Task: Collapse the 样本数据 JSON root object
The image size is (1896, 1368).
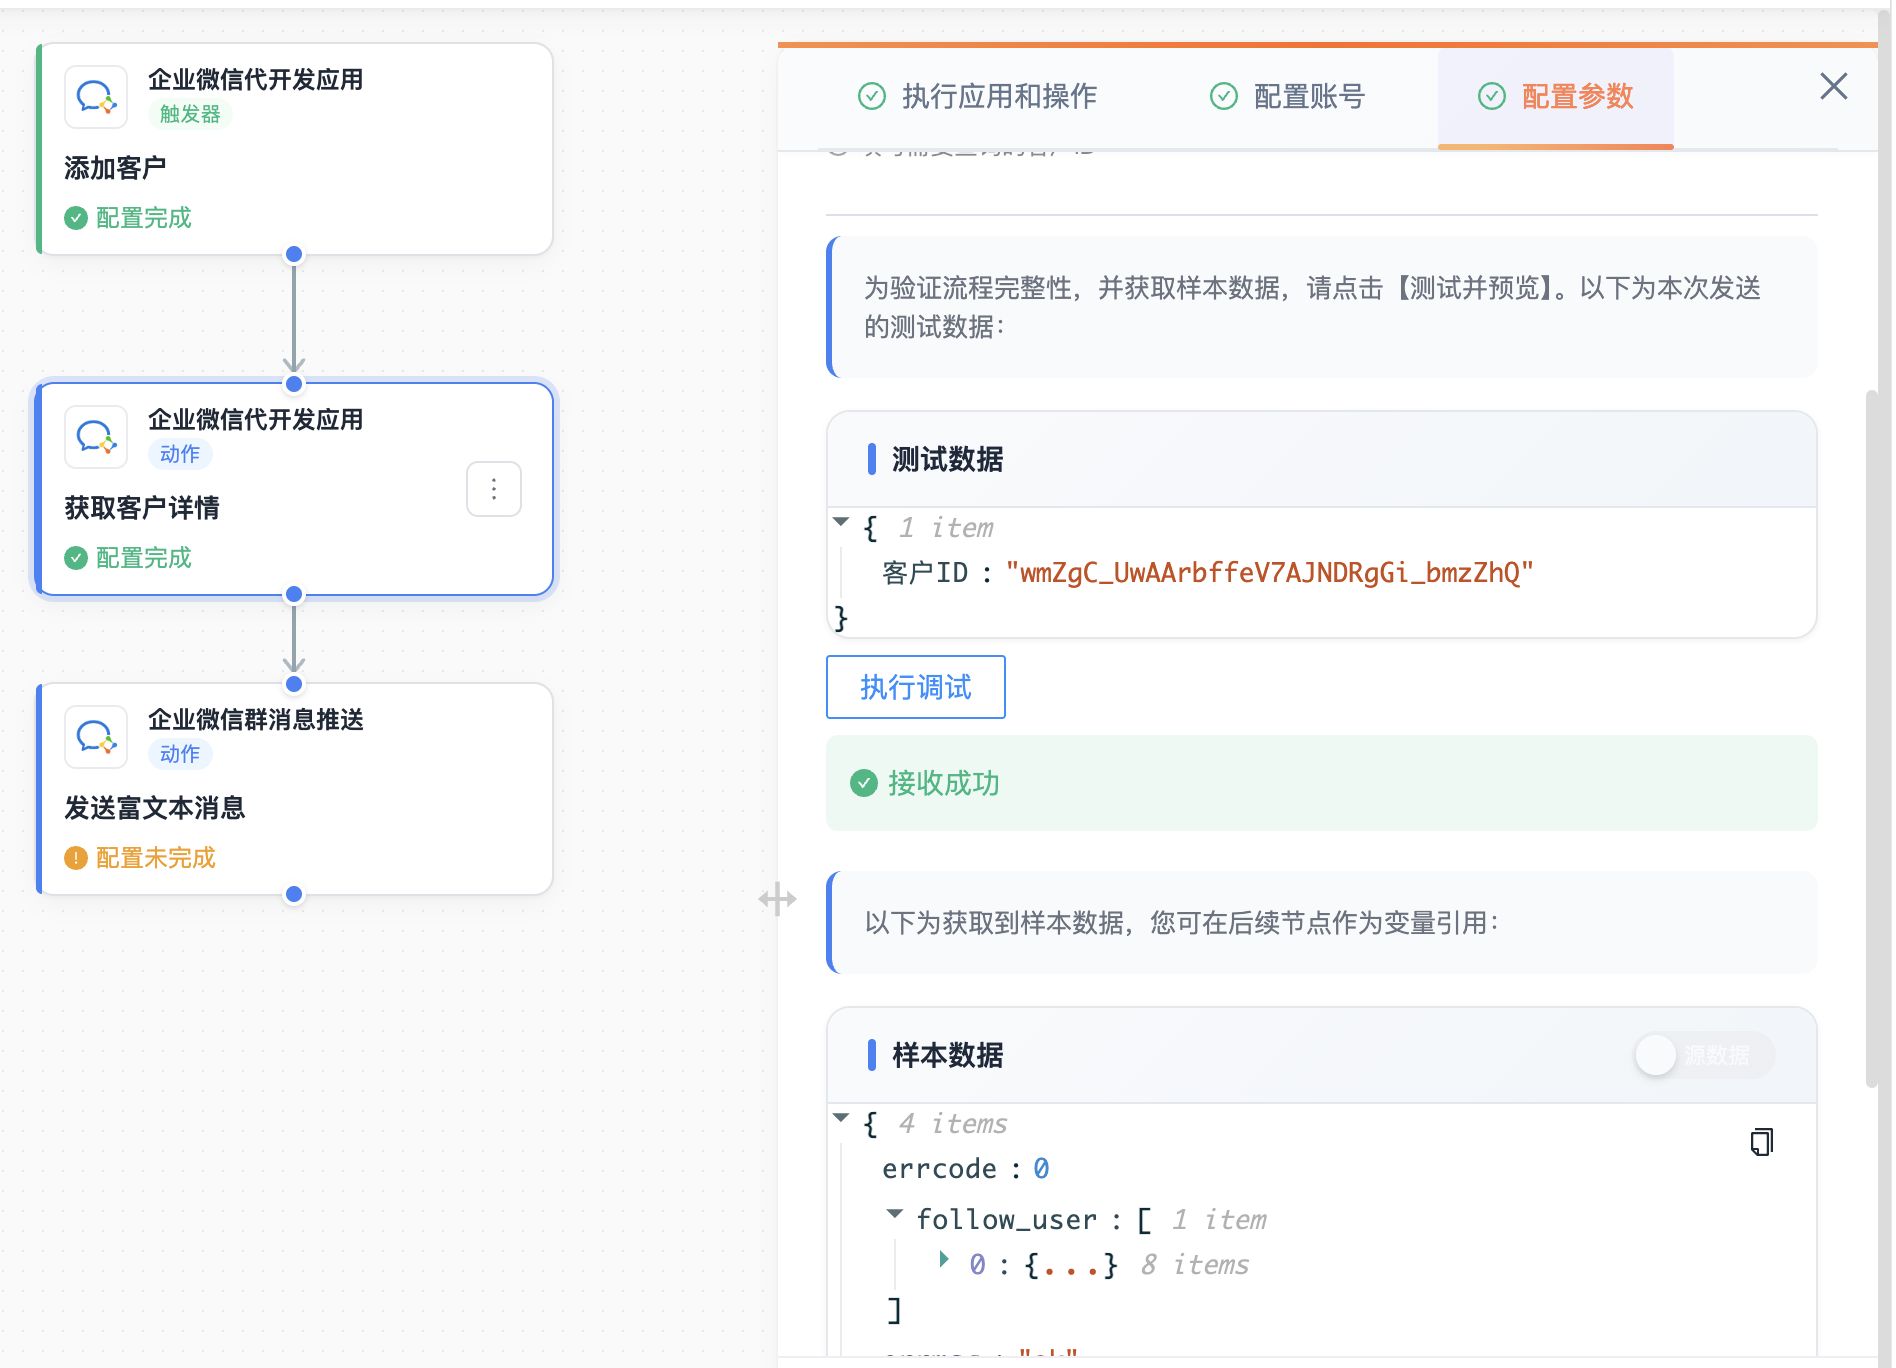Action: pos(841,1117)
